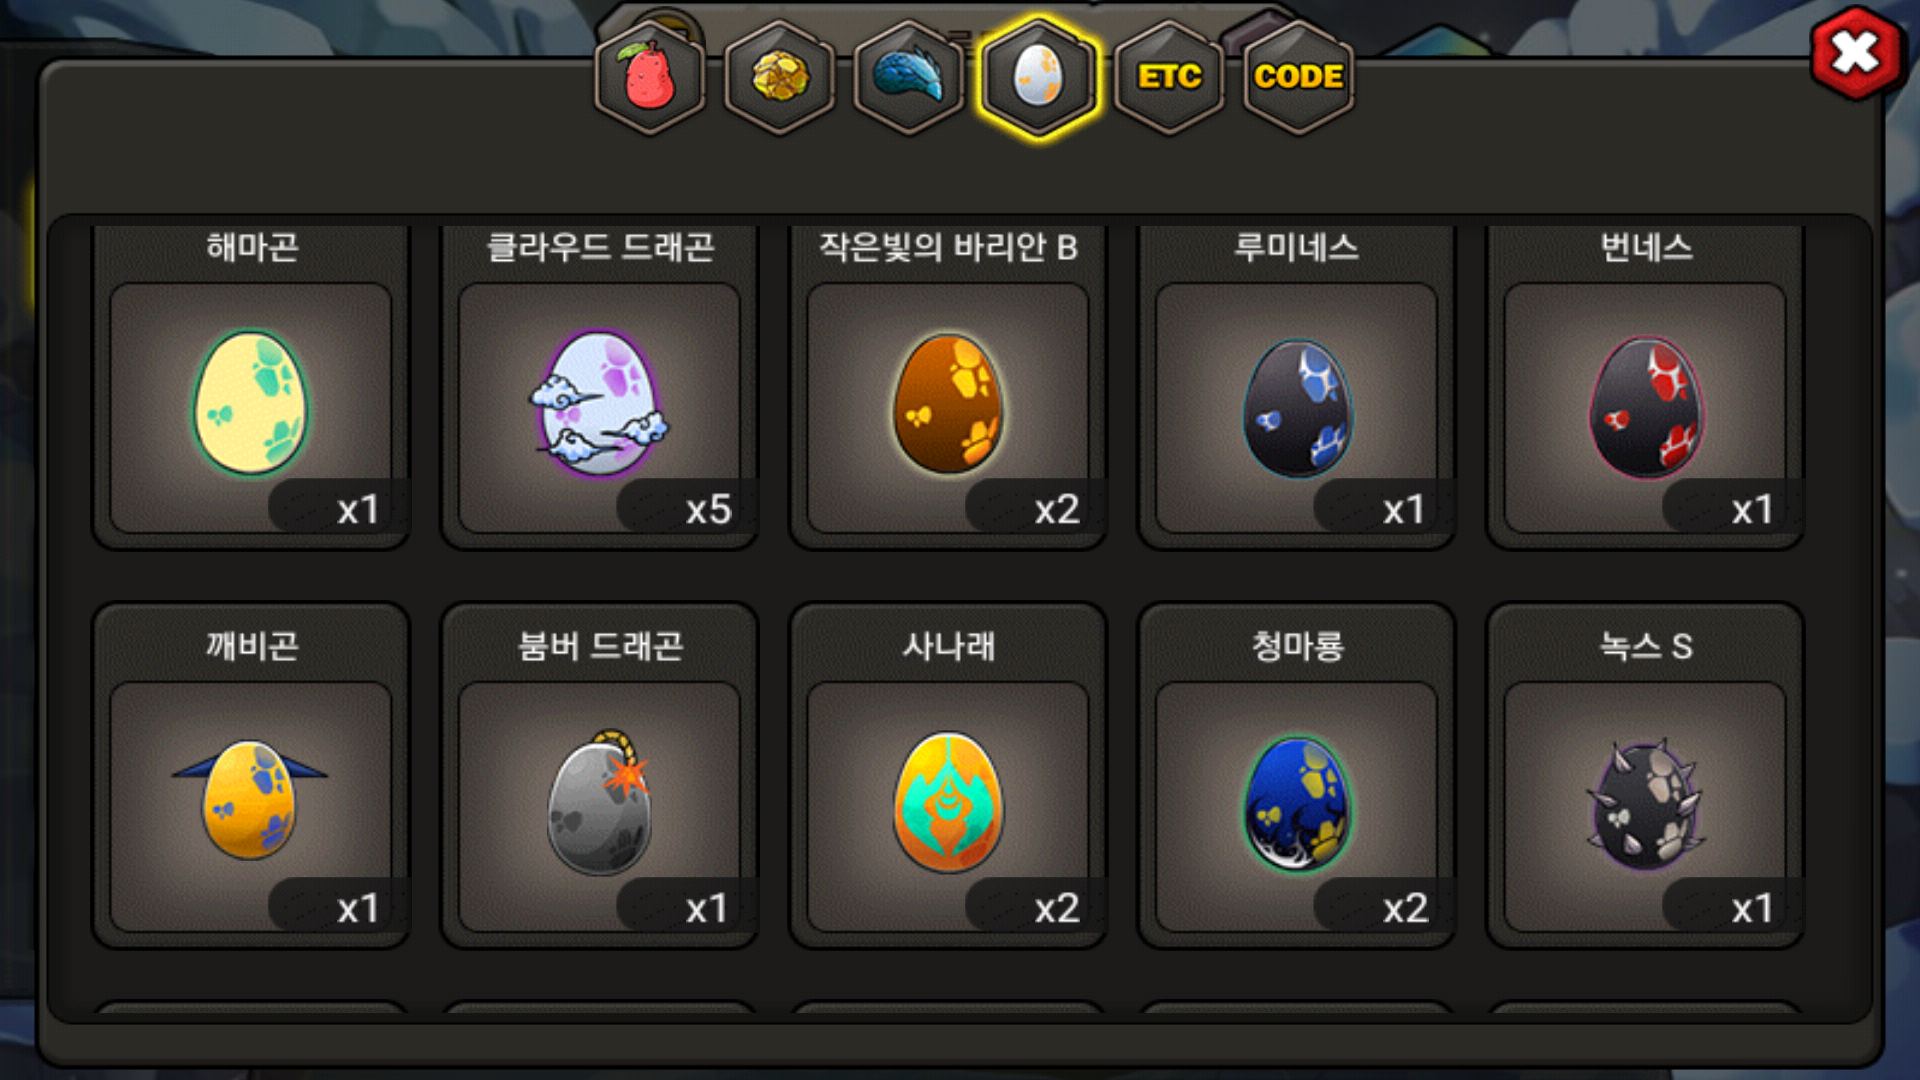Choose the 깨비곤 winged yellow egg
Screen dimensions: 1920x1080
coord(250,799)
